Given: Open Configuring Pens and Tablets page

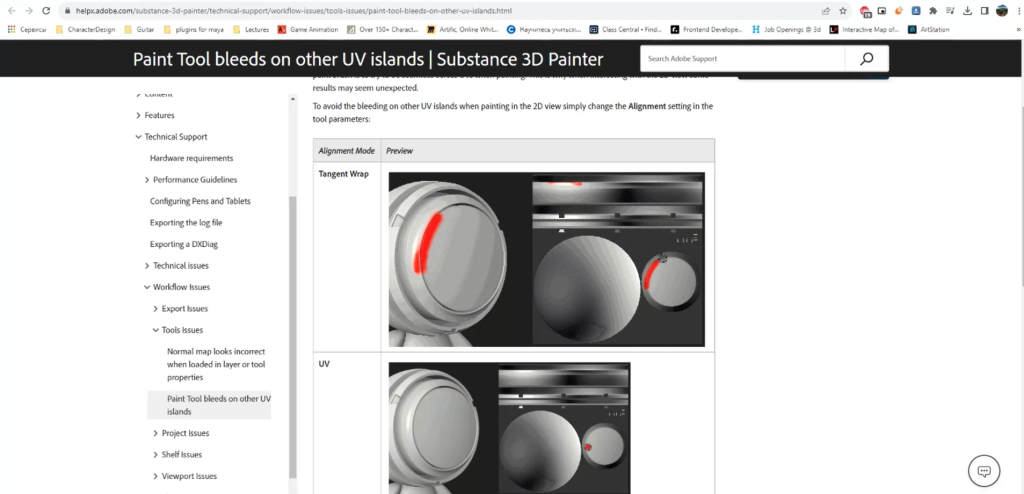Looking at the screenshot, I should (200, 201).
